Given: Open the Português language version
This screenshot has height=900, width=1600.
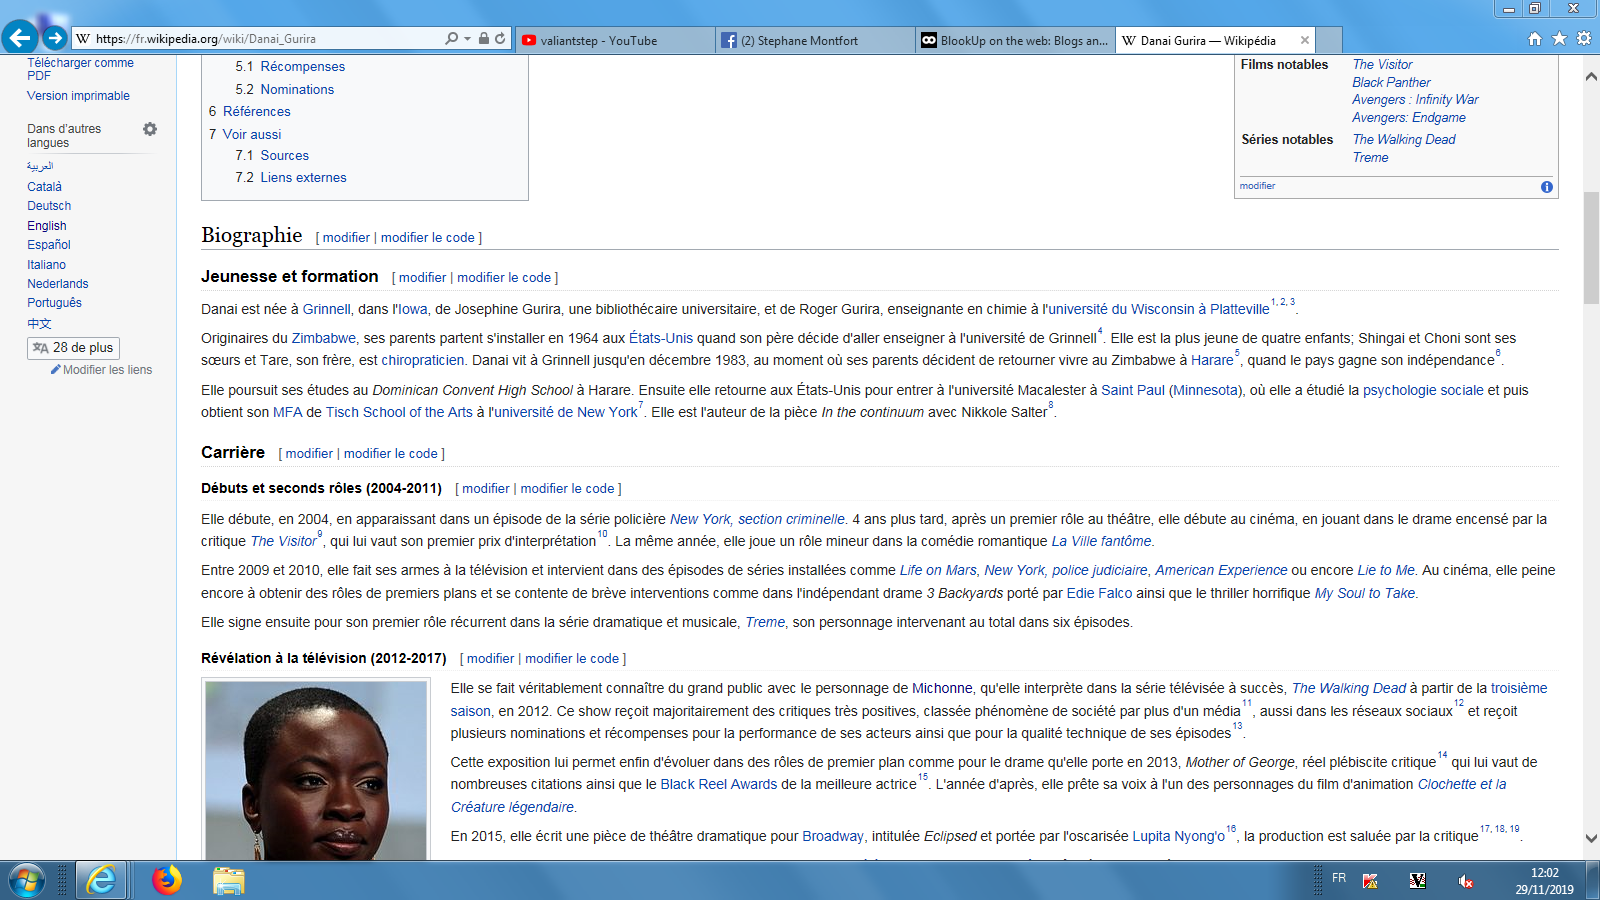Looking at the screenshot, I should point(54,303).
